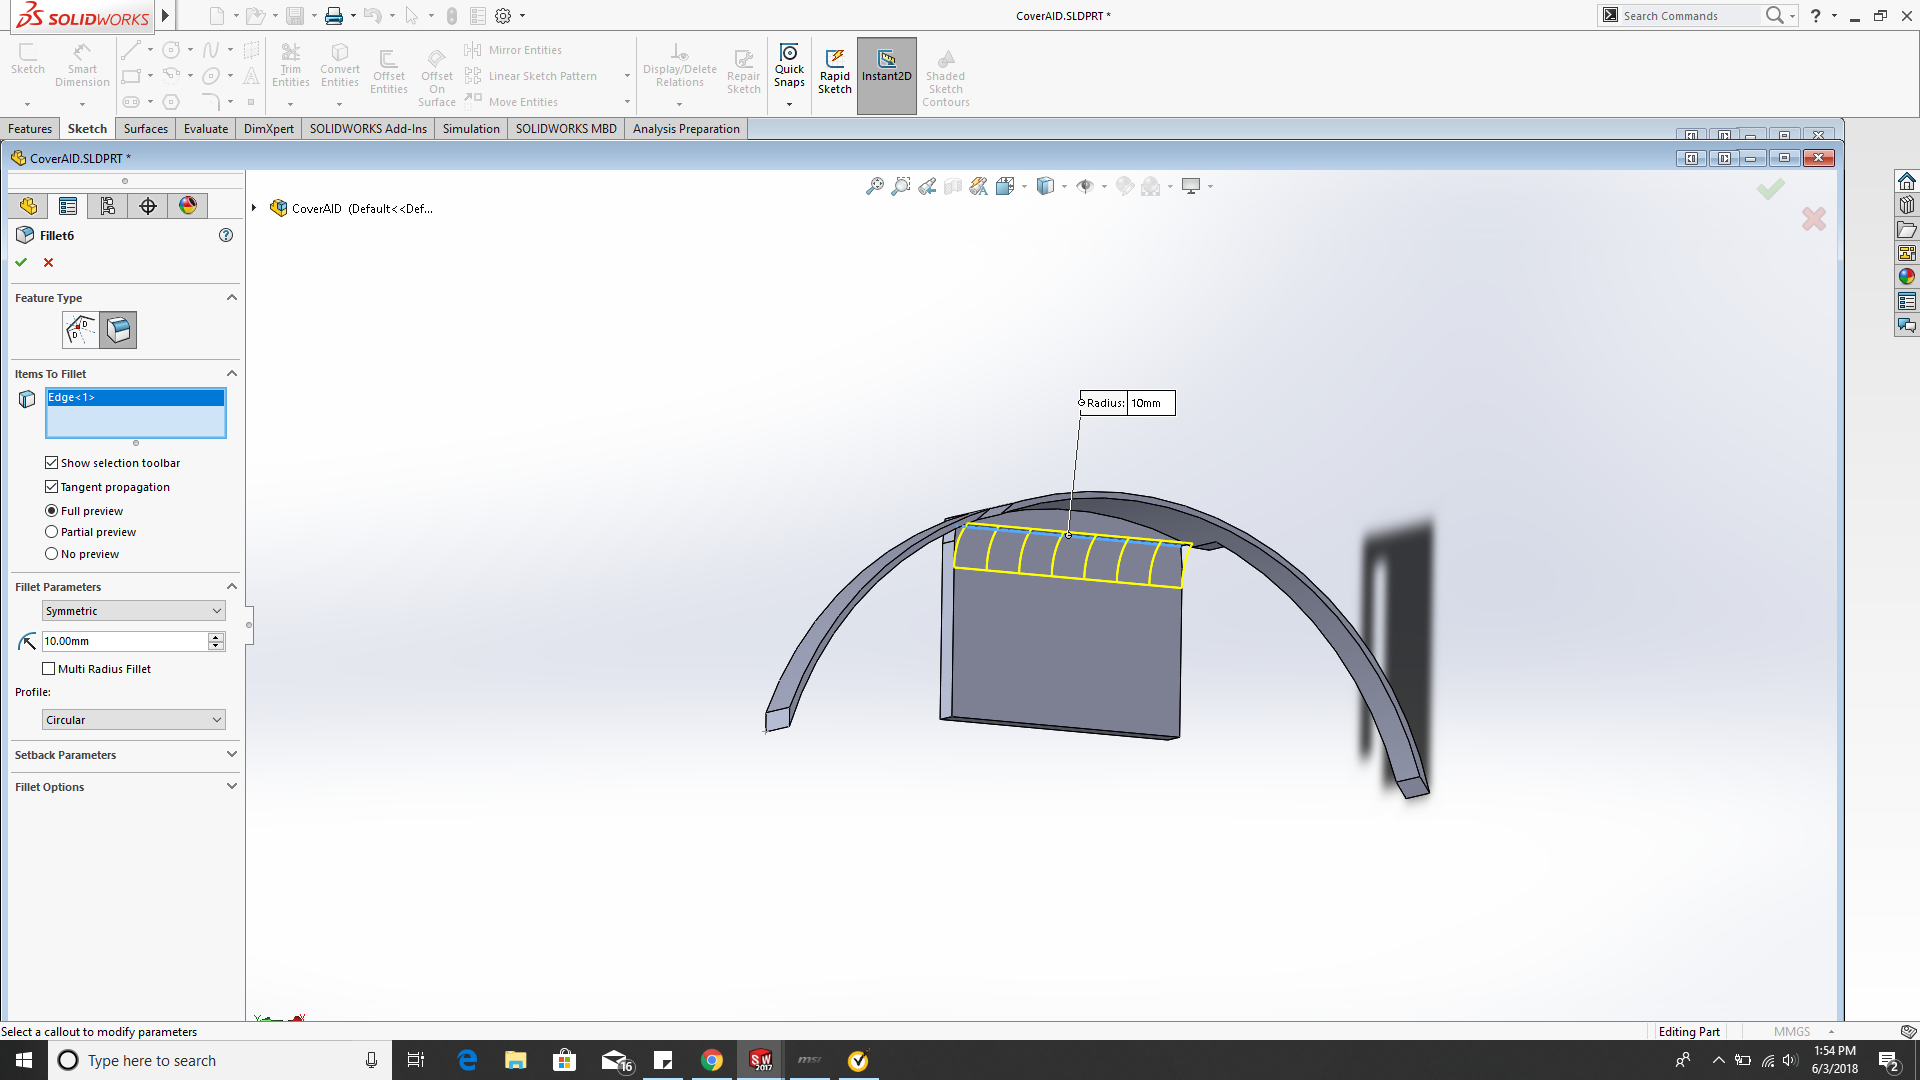Switch to SOLIDWORKS Add-Ins tab

coord(368,129)
